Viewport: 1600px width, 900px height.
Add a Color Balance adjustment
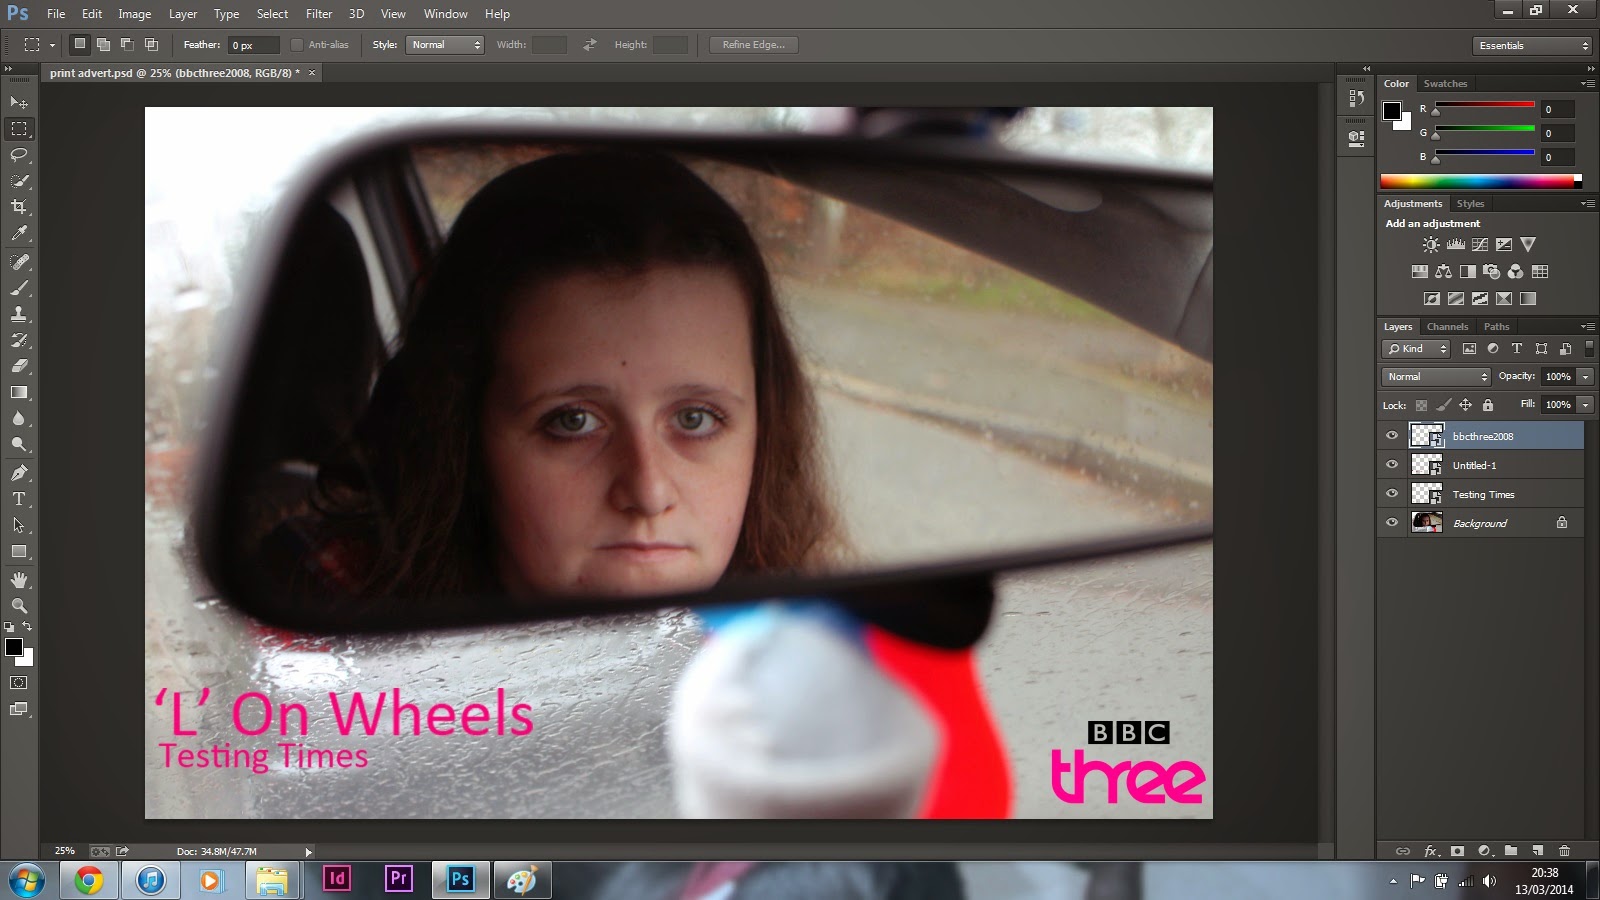click(x=1443, y=272)
